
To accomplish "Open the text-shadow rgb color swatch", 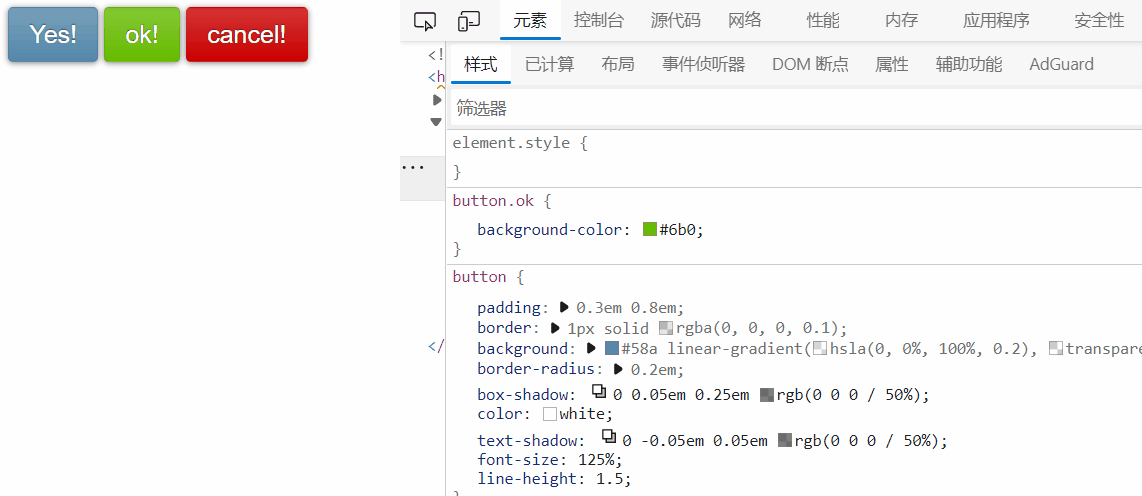I will (784, 440).
